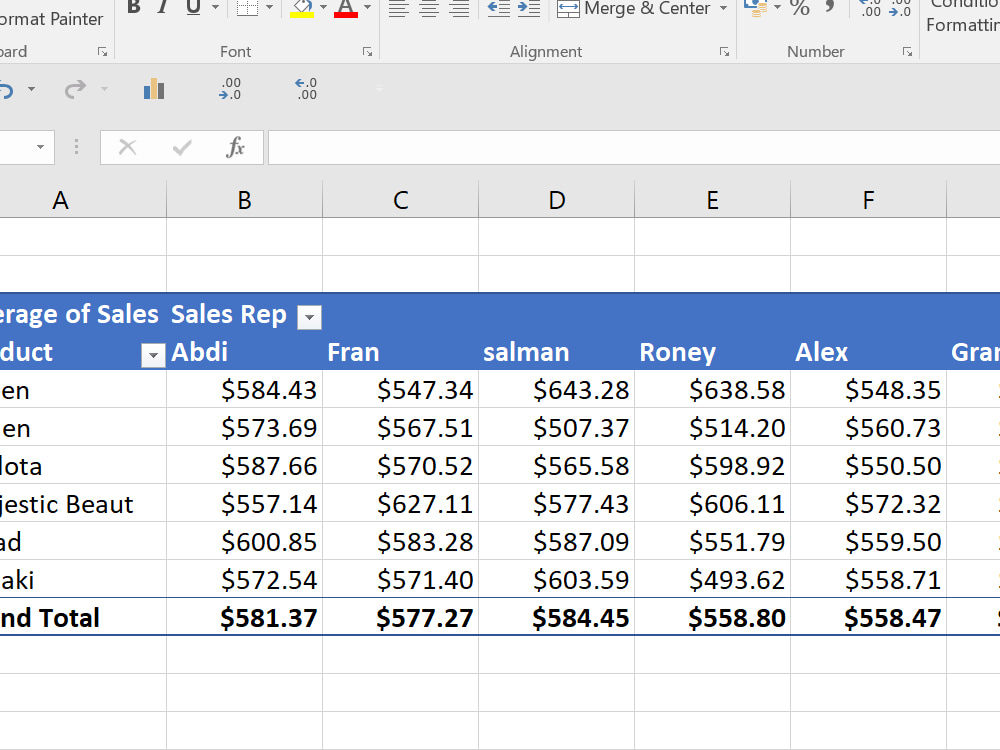Image resolution: width=1000 pixels, height=750 pixels.
Task: Click Format Painter button
Action: pyautogui.click(x=51, y=19)
